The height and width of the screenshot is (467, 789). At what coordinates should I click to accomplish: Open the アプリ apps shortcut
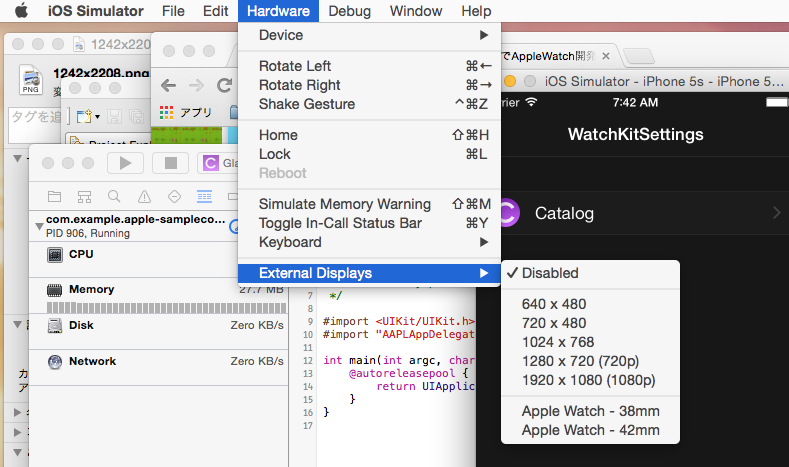[186, 112]
